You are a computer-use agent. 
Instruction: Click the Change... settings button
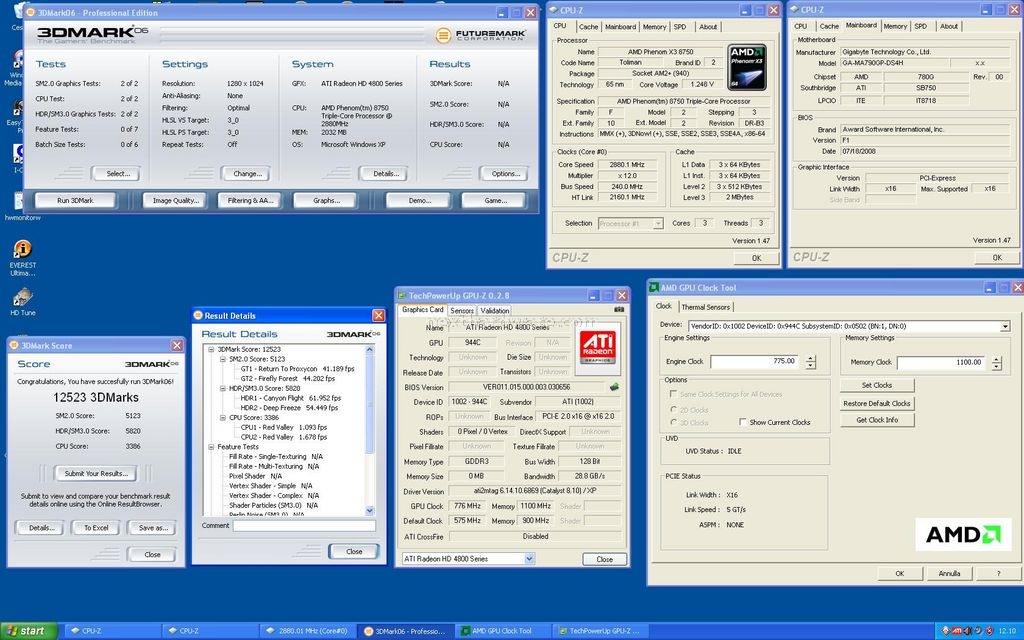point(247,174)
